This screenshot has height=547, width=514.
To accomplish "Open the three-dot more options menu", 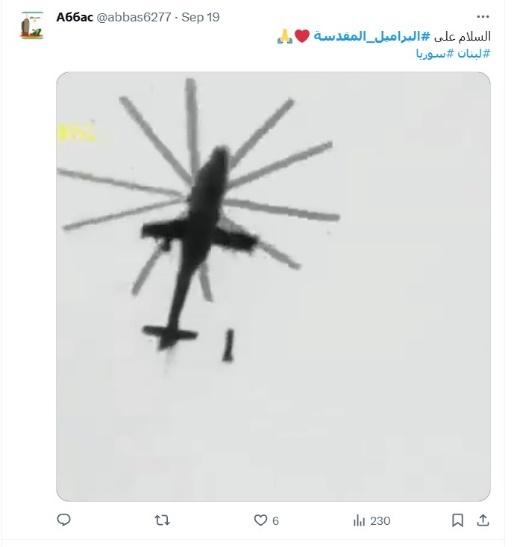I will click(483, 17).
